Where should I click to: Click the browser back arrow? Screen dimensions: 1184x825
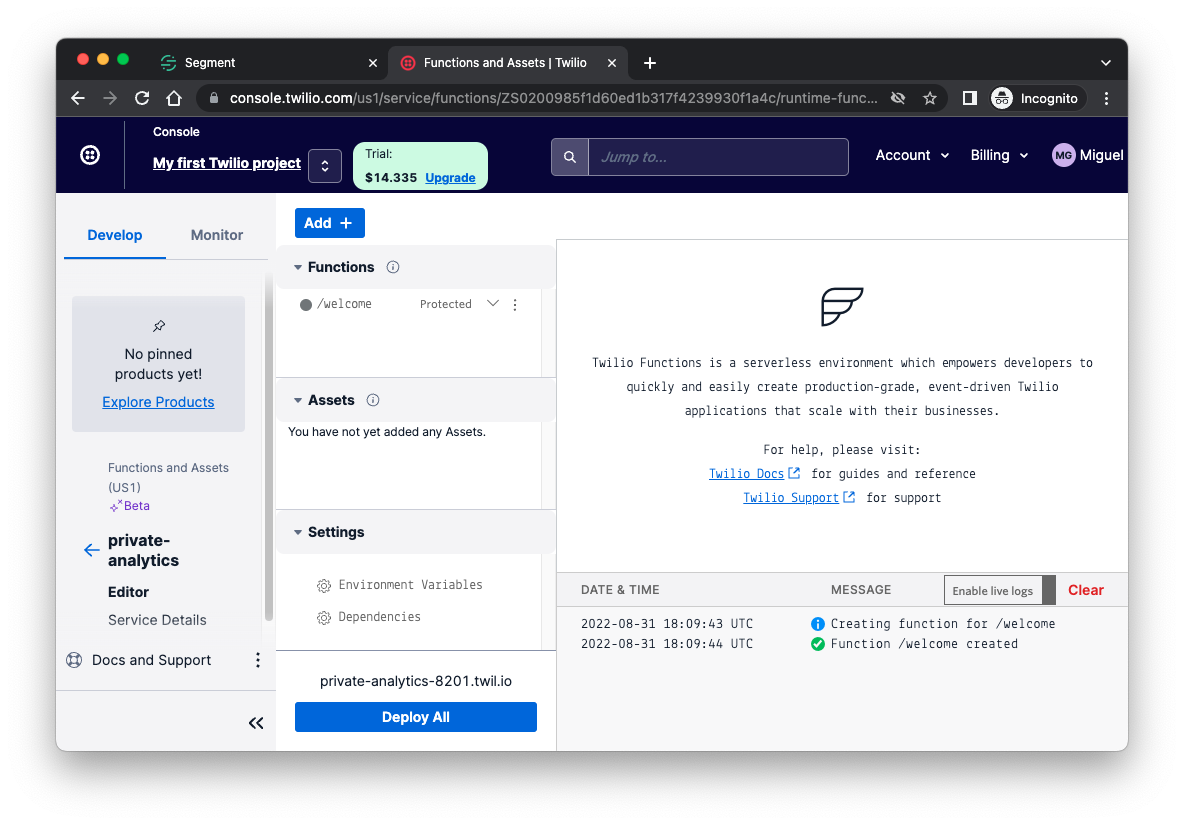[78, 98]
